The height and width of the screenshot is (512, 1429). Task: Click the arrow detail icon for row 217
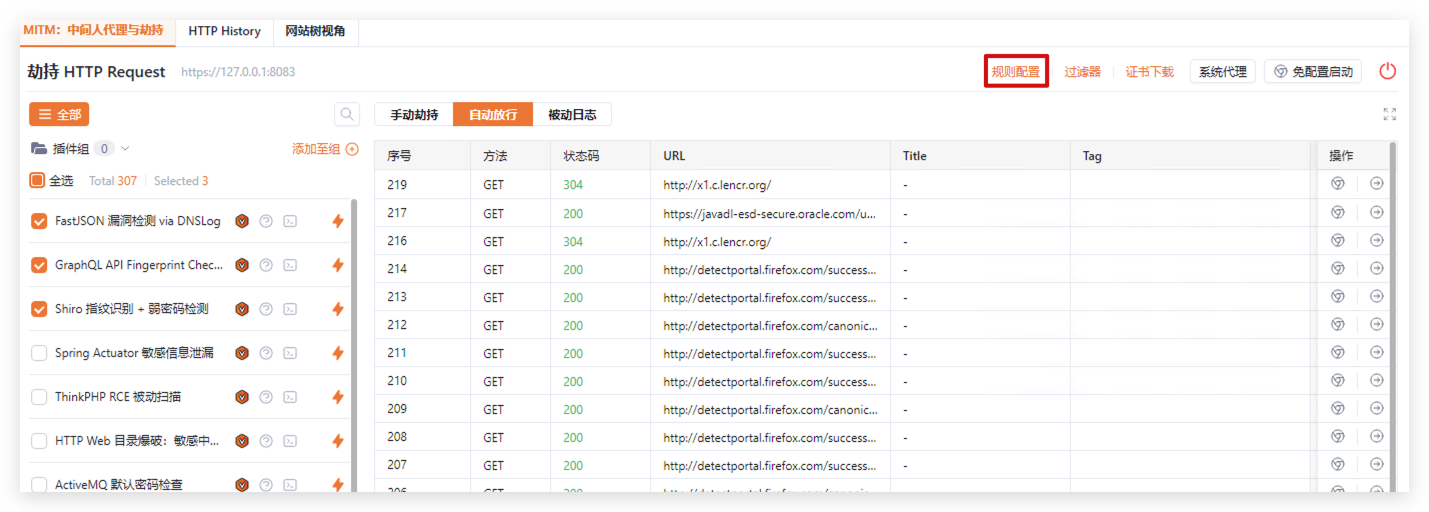[1376, 213]
